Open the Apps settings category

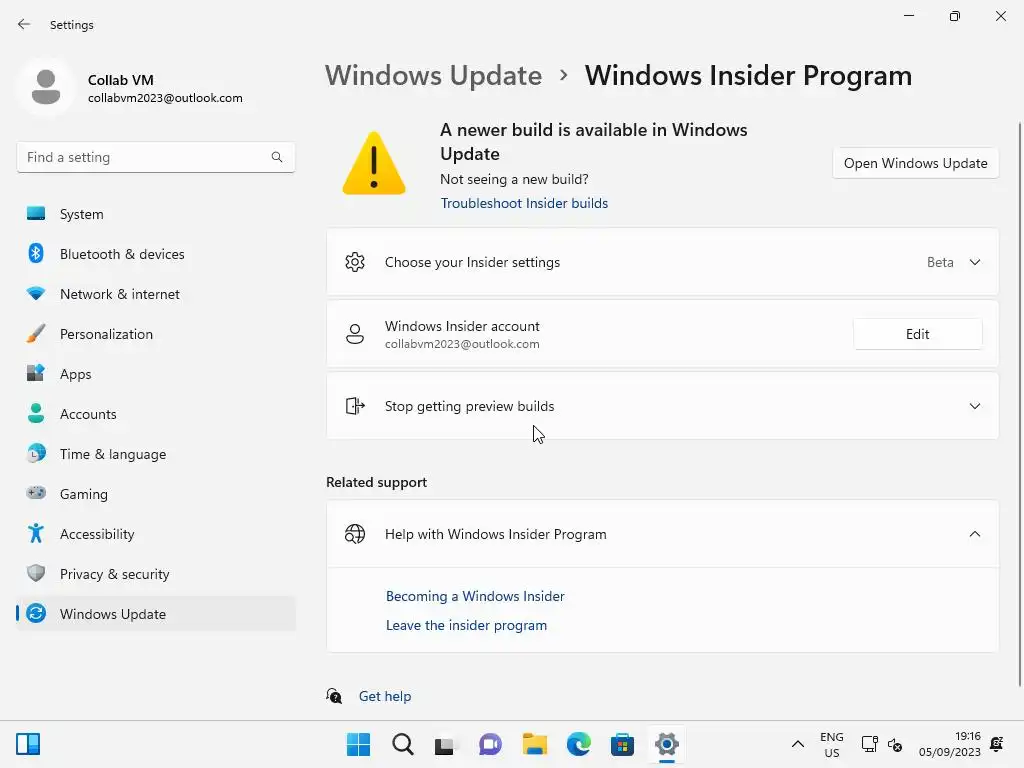(155, 374)
